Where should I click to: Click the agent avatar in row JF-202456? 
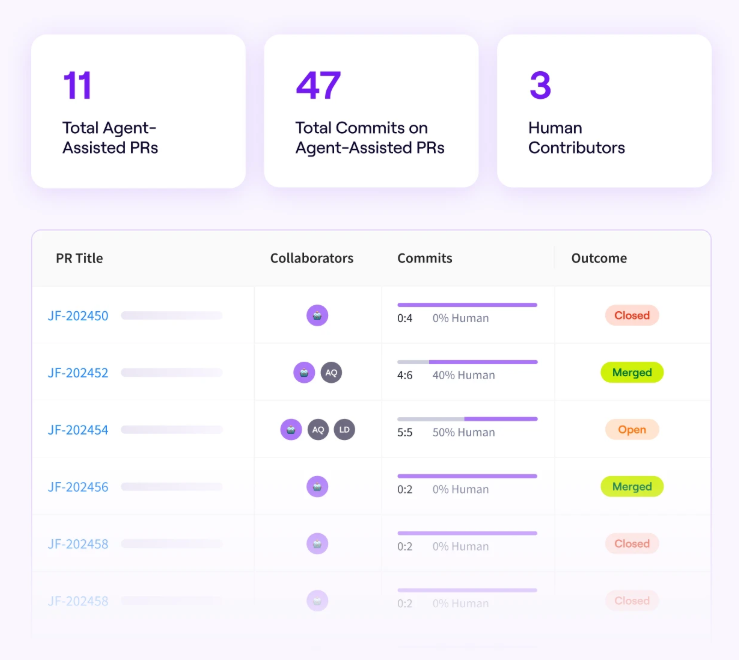coord(317,487)
